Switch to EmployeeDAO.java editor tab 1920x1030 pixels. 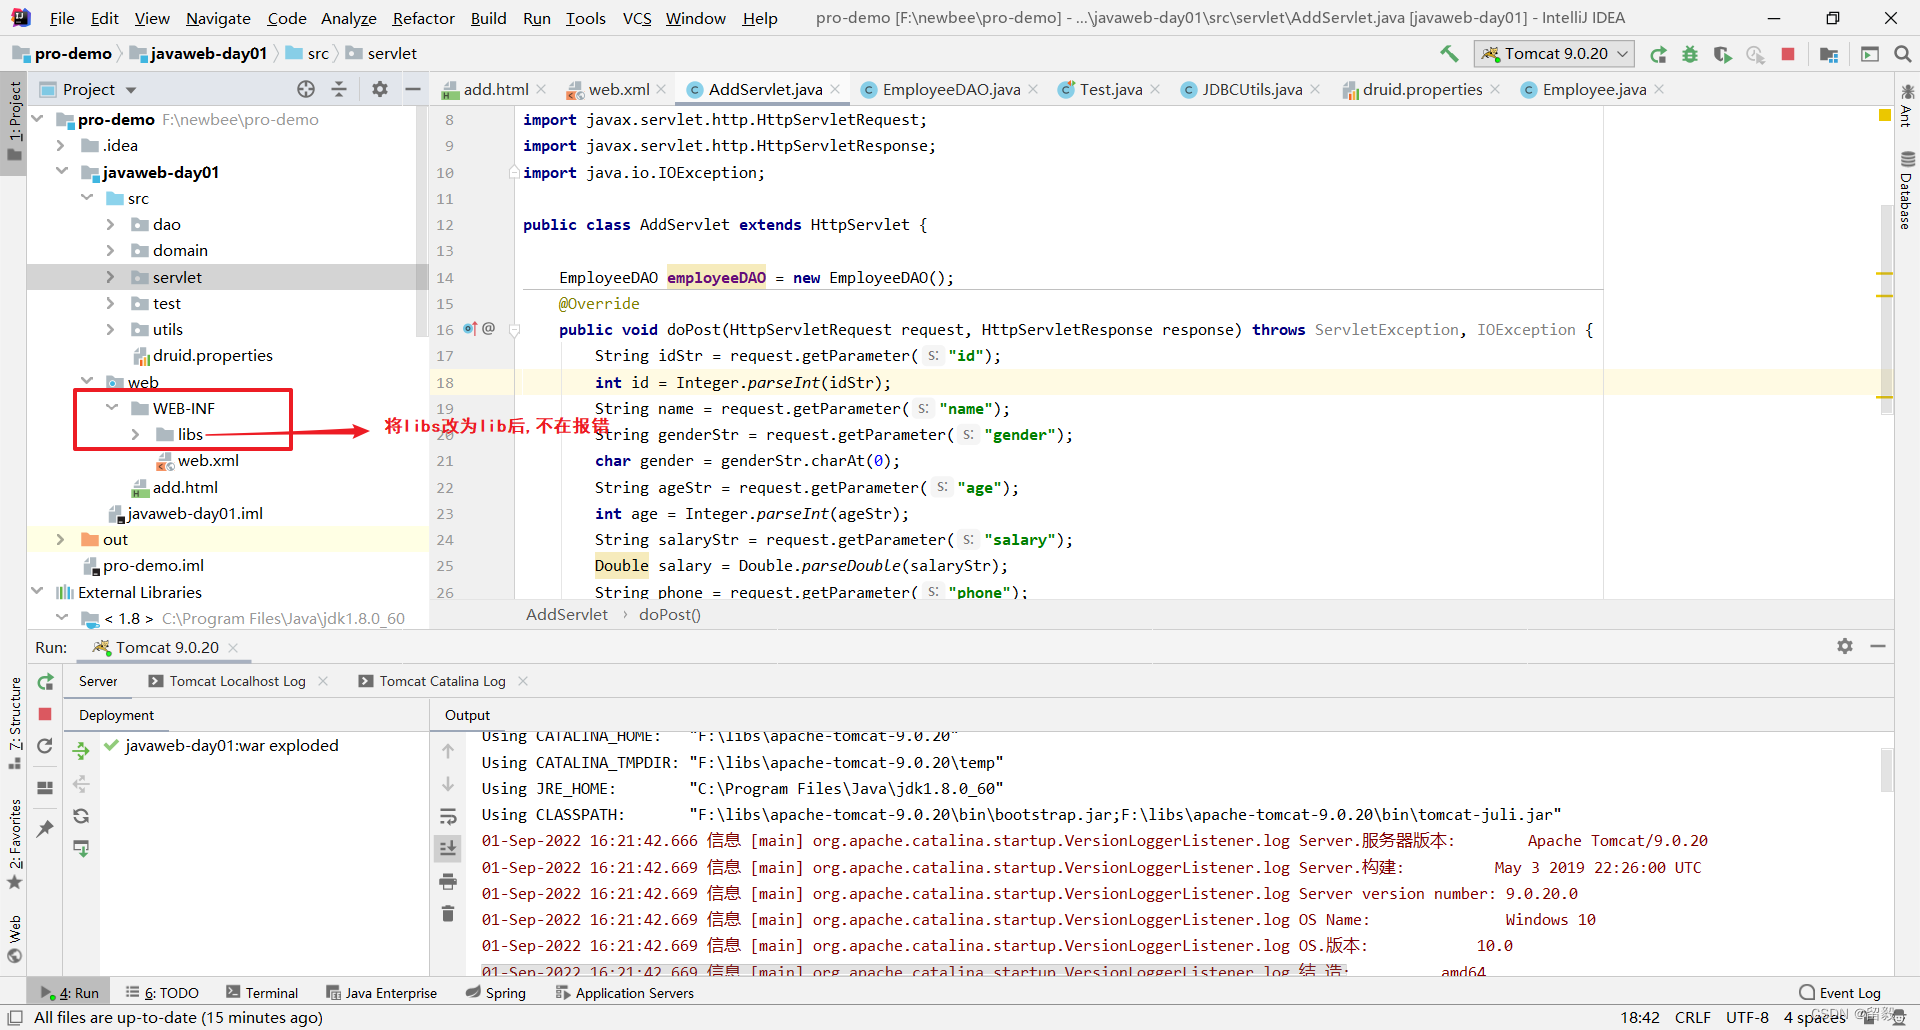[951, 89]
